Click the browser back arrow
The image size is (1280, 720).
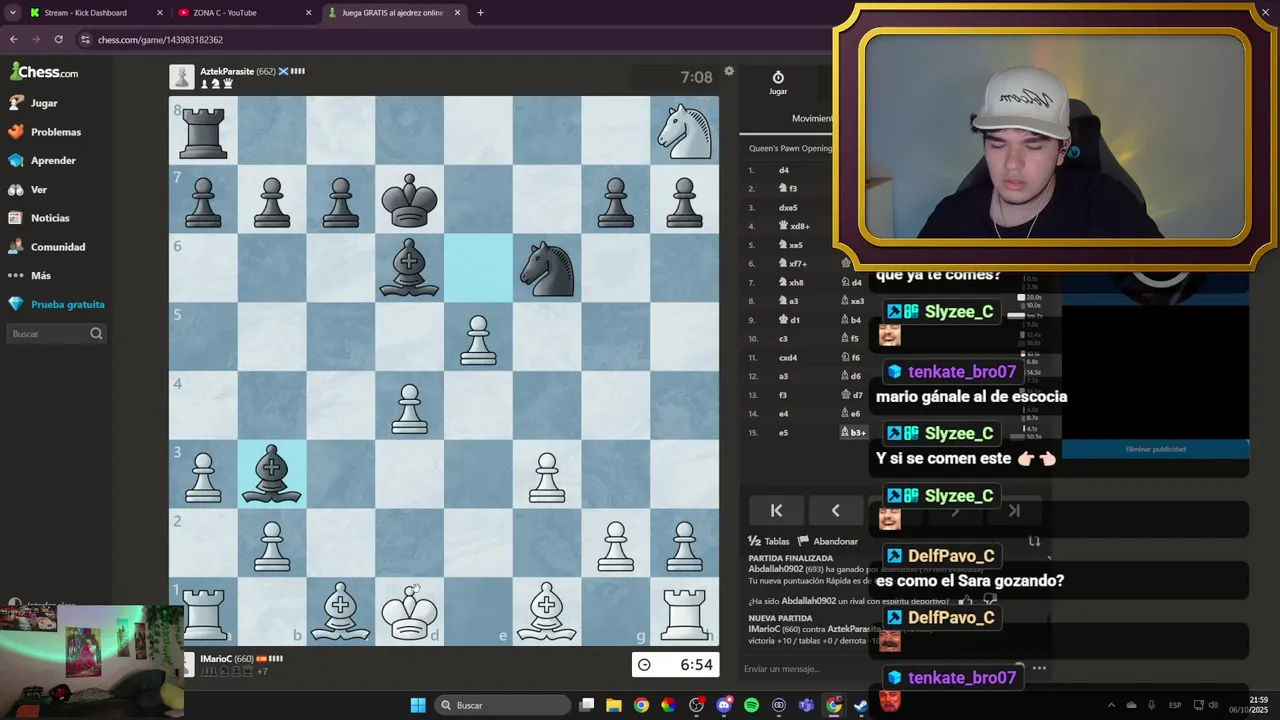13,40
